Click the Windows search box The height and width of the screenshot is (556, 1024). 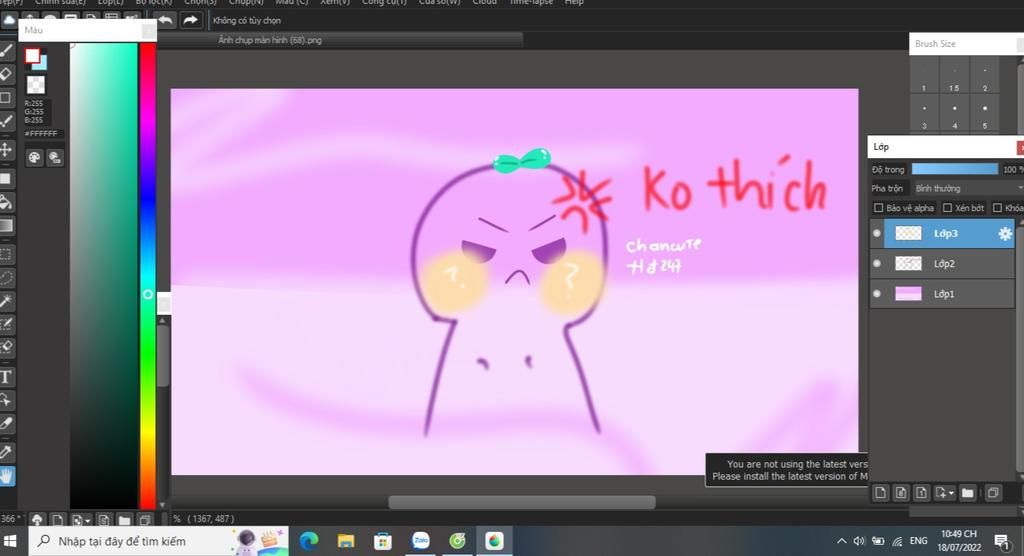[x=159, y=541]
